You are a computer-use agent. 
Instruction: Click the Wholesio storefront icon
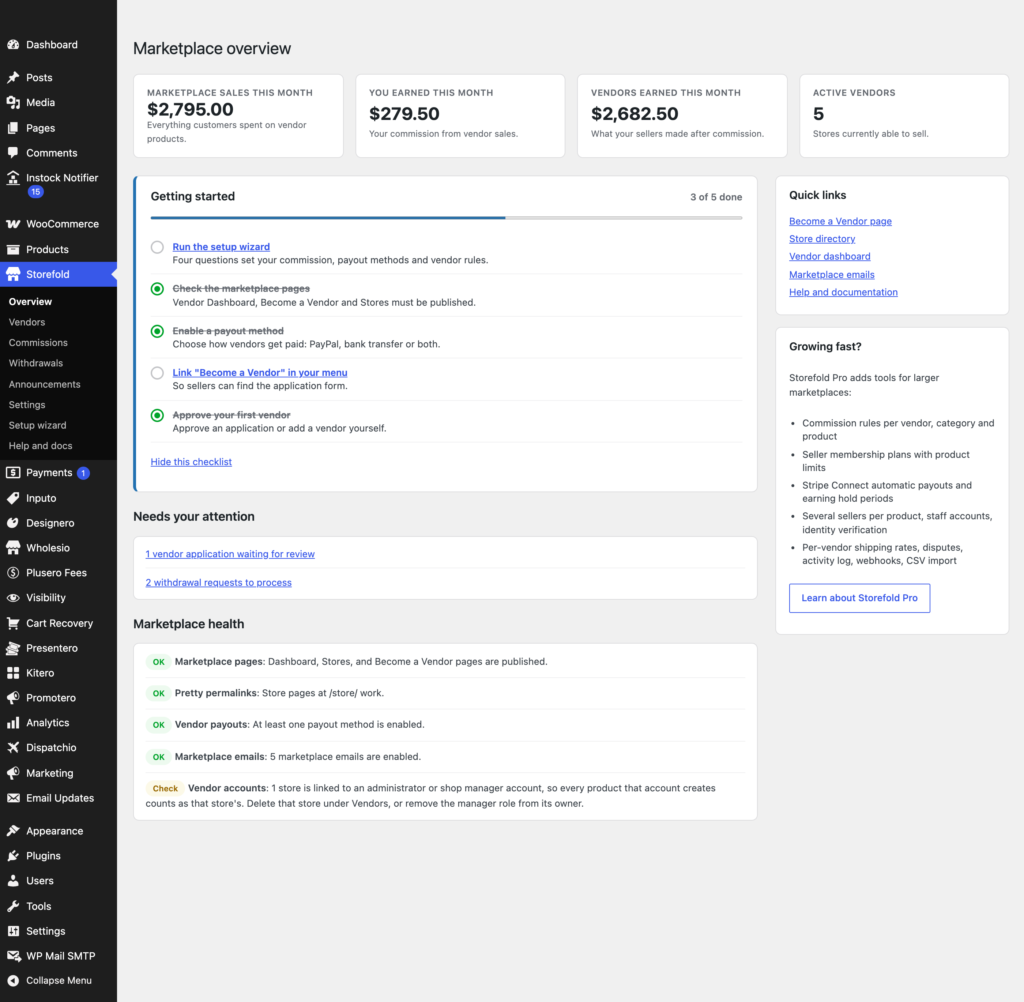point(13,548)
